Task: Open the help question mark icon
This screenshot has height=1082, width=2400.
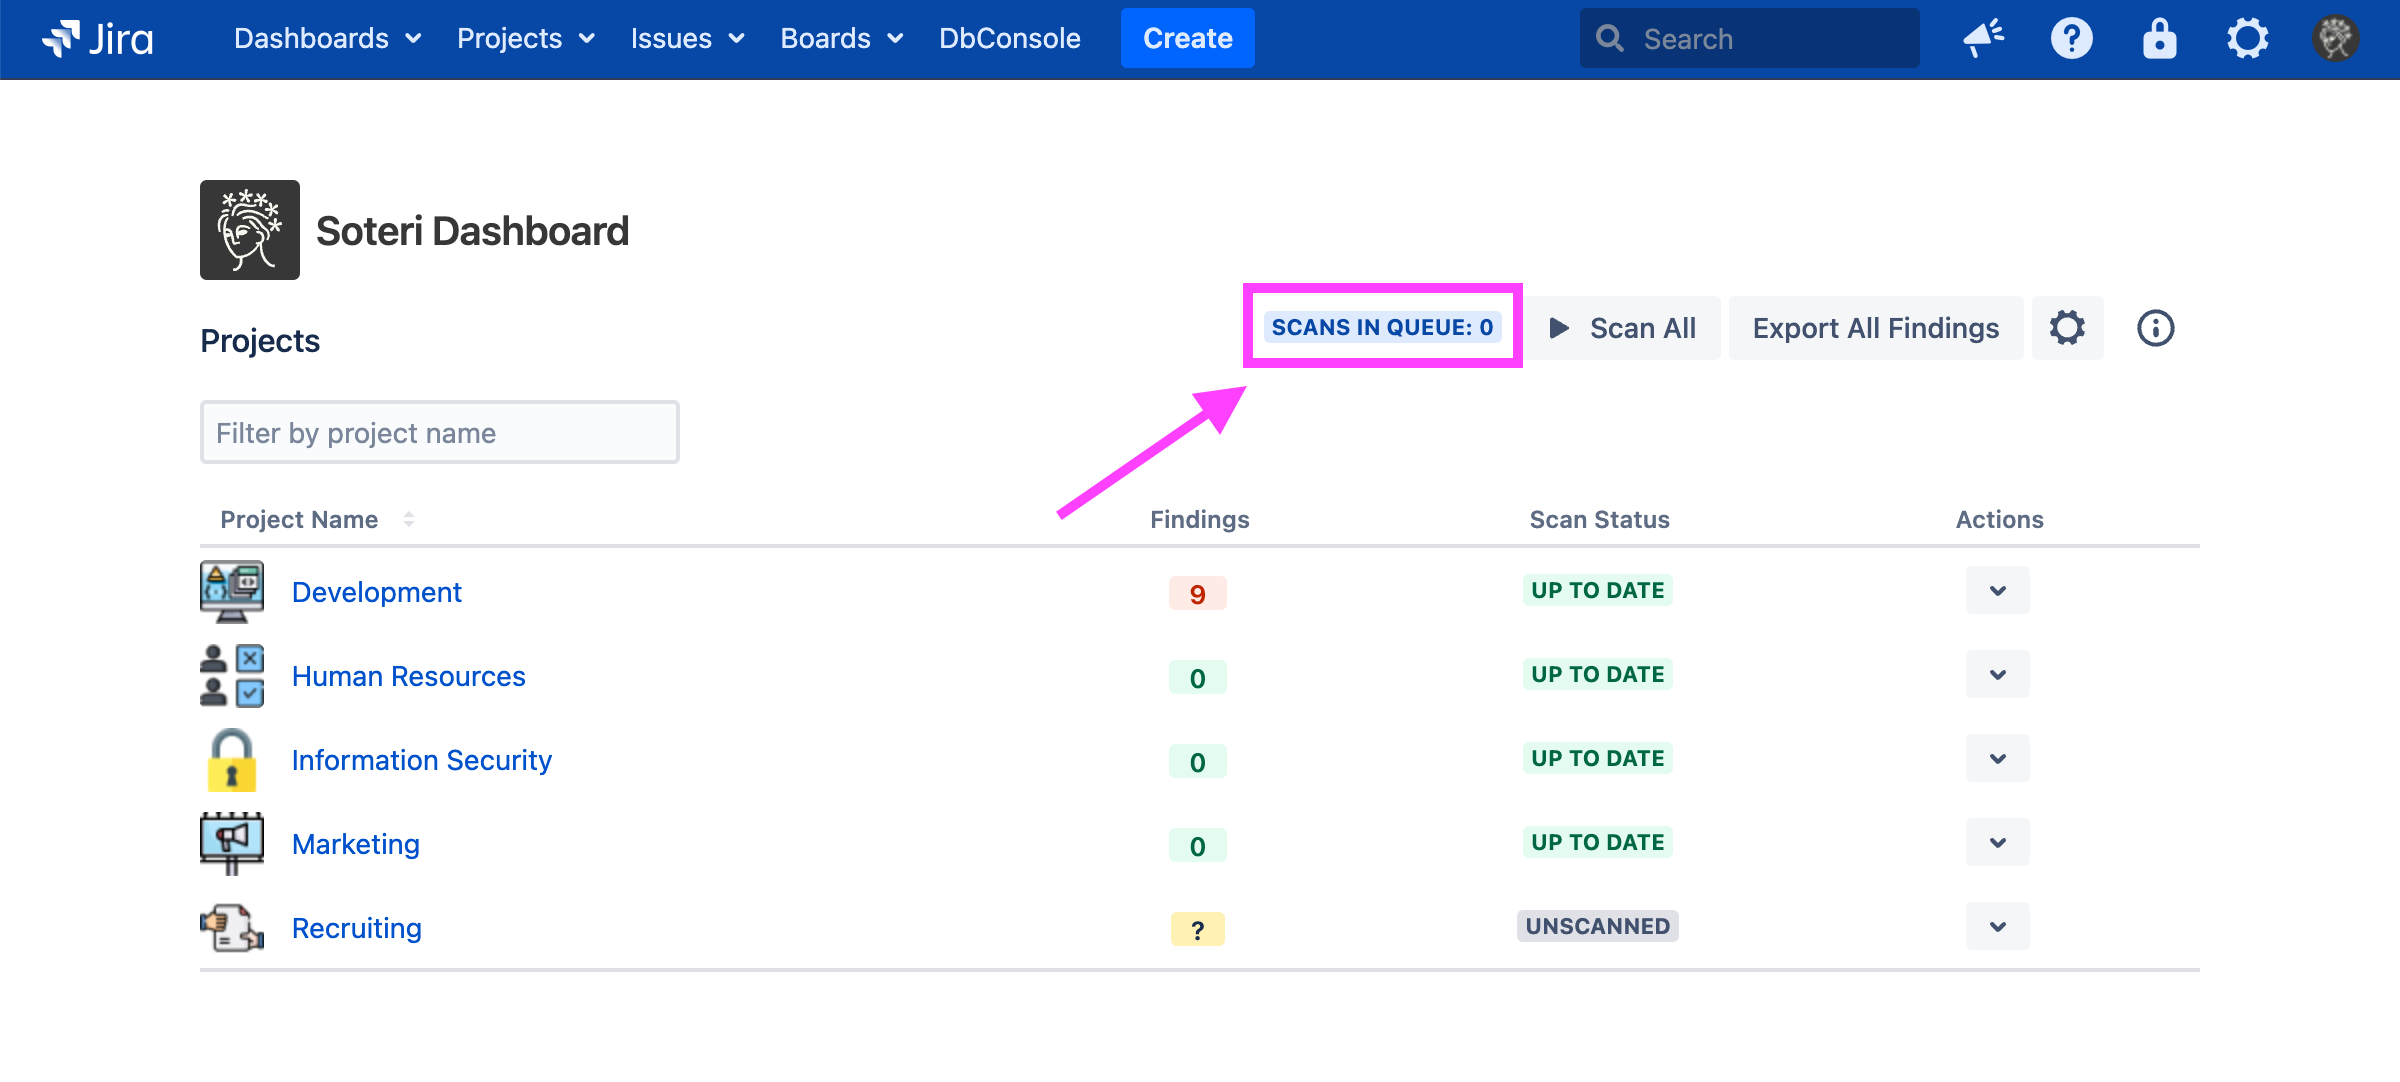Action: point(2071,39)
